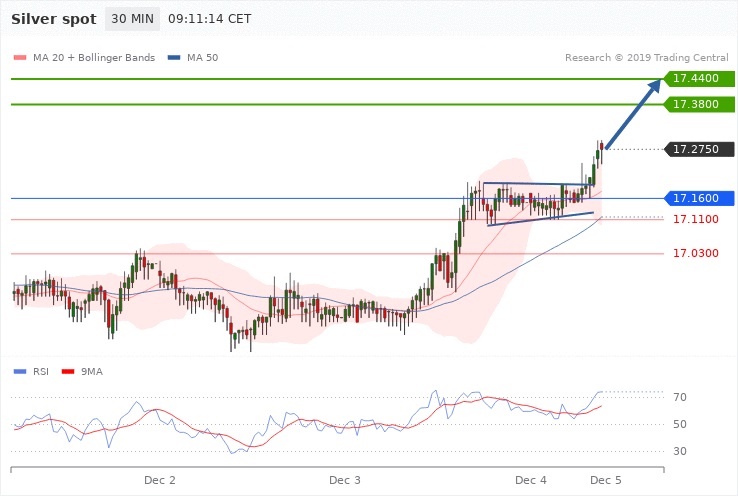Click the Silver spot instrument title
Viewport: 738px width, 500px height.
pyautogui.click(x=55, y=19)
